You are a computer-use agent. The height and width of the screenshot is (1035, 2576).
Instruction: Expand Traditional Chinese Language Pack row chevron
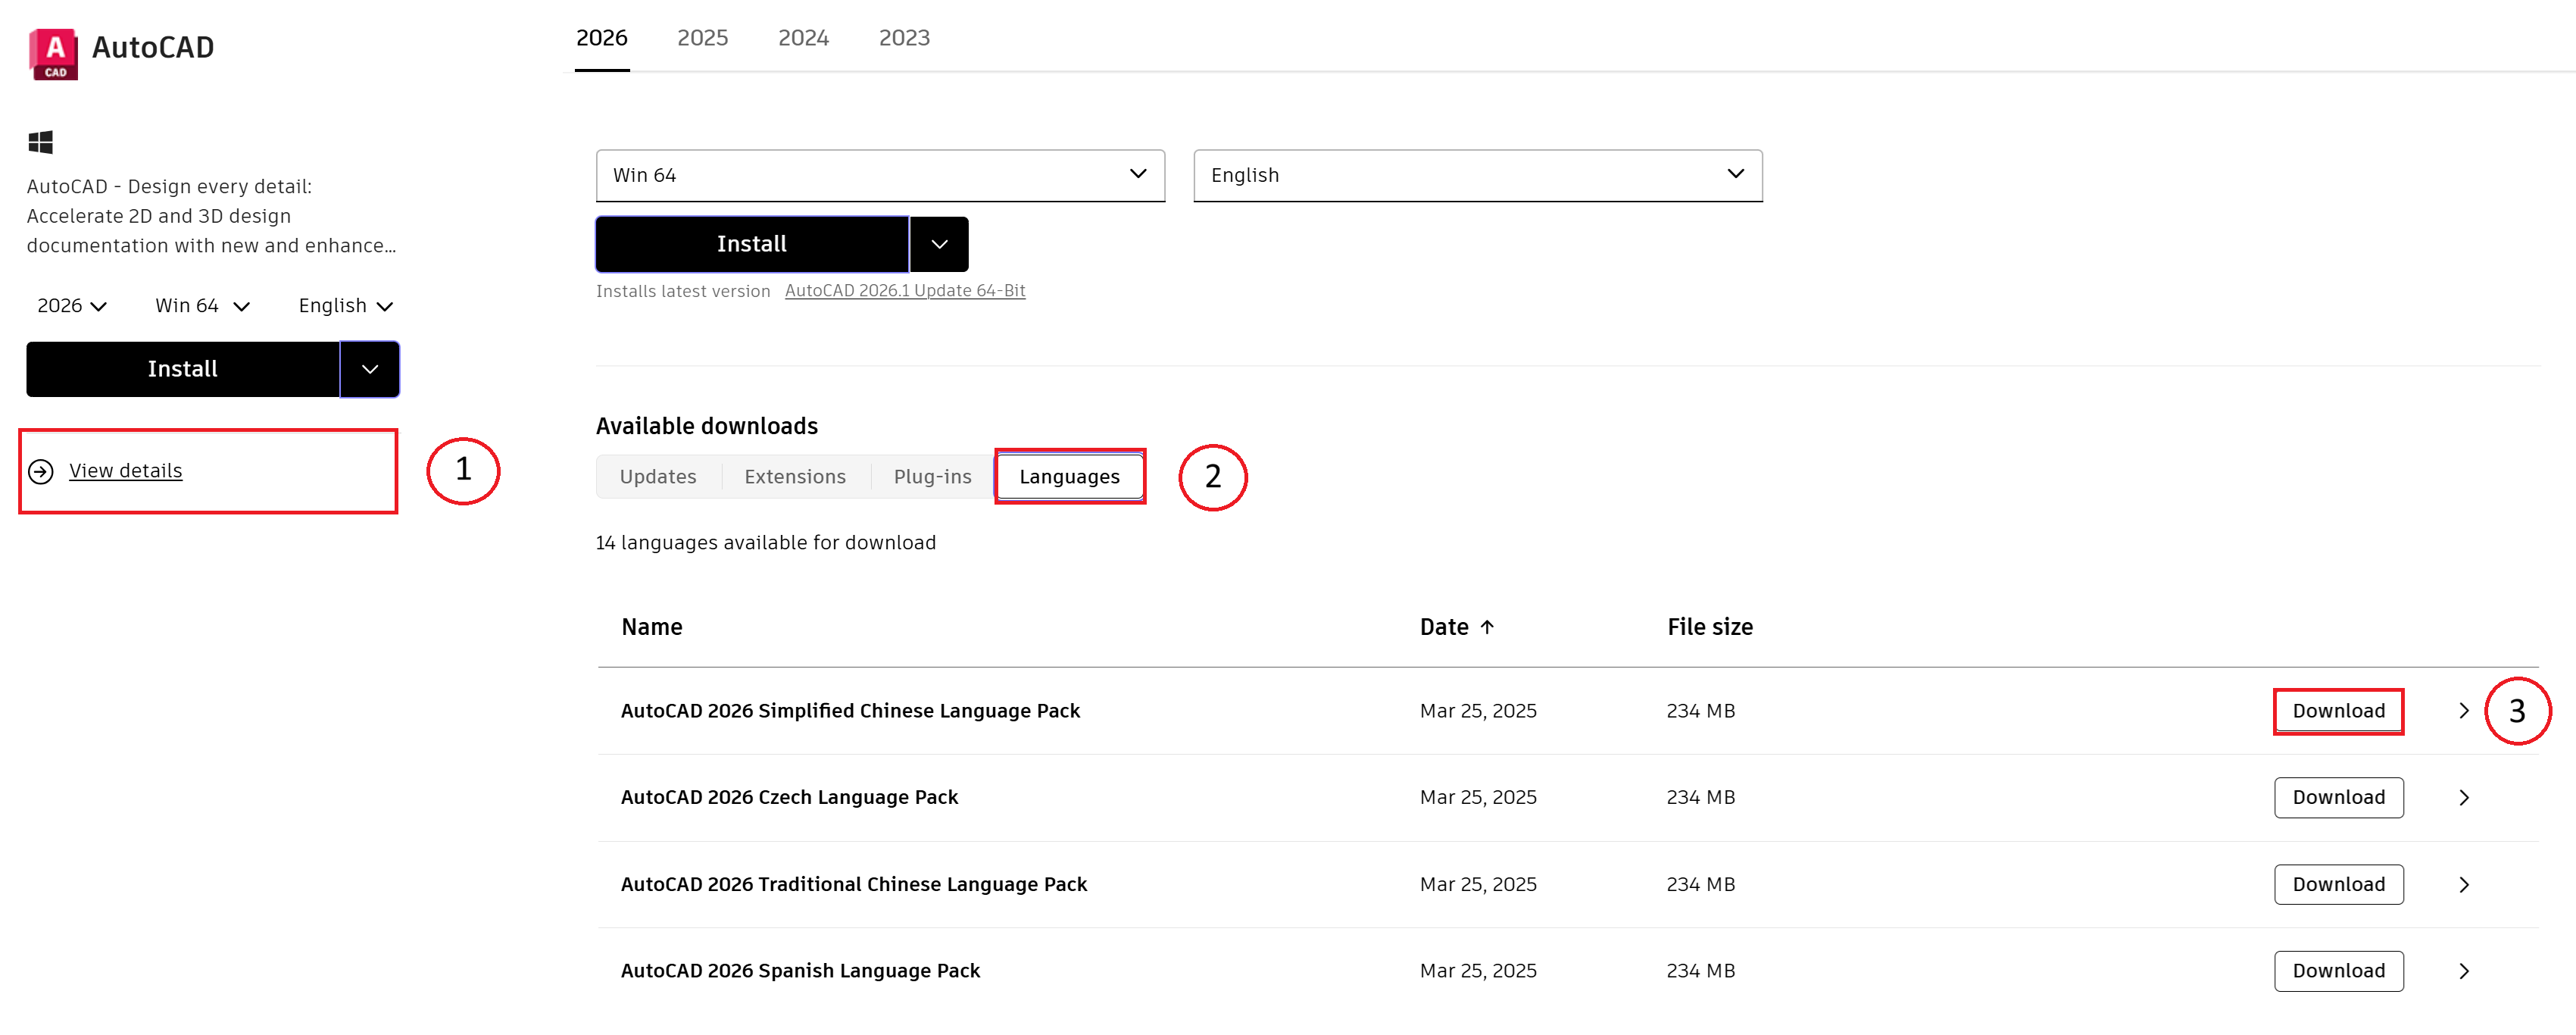pos(2463,885)
